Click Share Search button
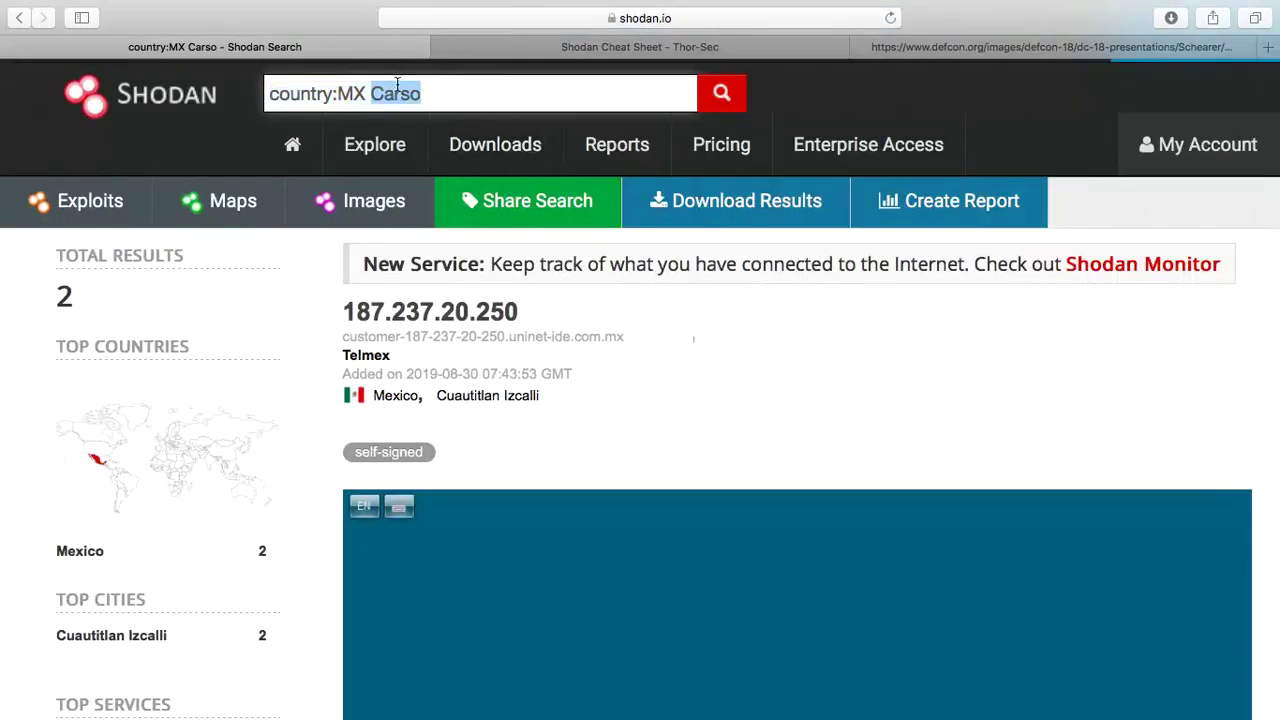 (528, 201)
